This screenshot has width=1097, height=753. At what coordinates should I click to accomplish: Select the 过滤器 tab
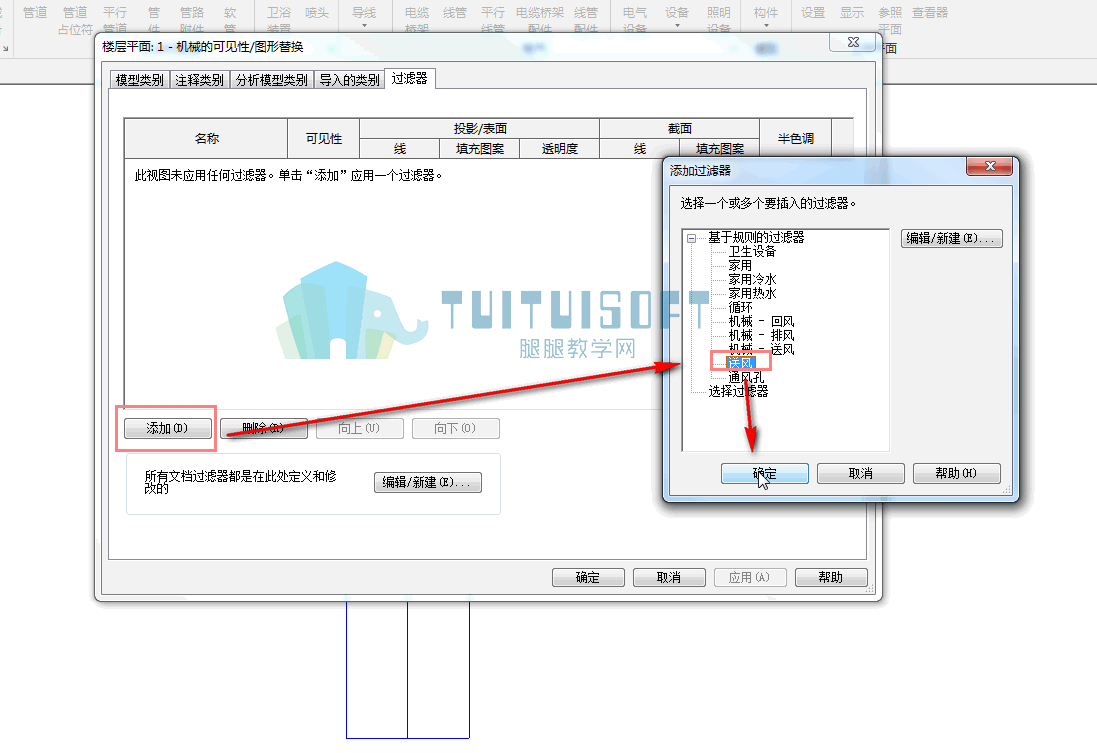[409, 78]
